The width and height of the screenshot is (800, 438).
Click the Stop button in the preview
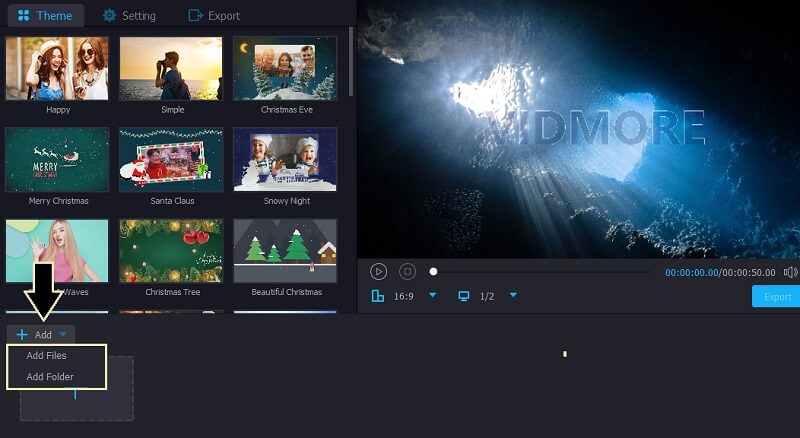407,271
